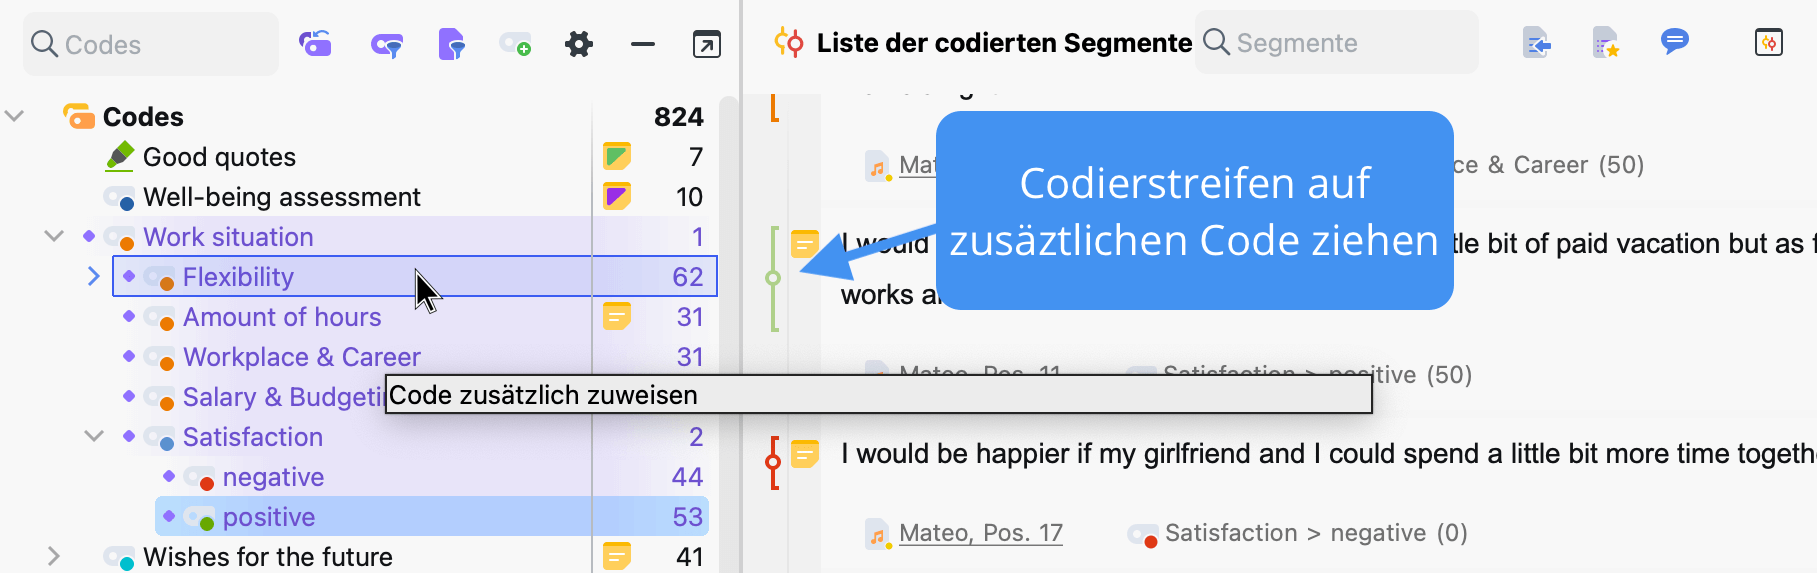The image size is (1817, 573).
Task: Open the Codes panel gear settings
Action: (579, 44)
